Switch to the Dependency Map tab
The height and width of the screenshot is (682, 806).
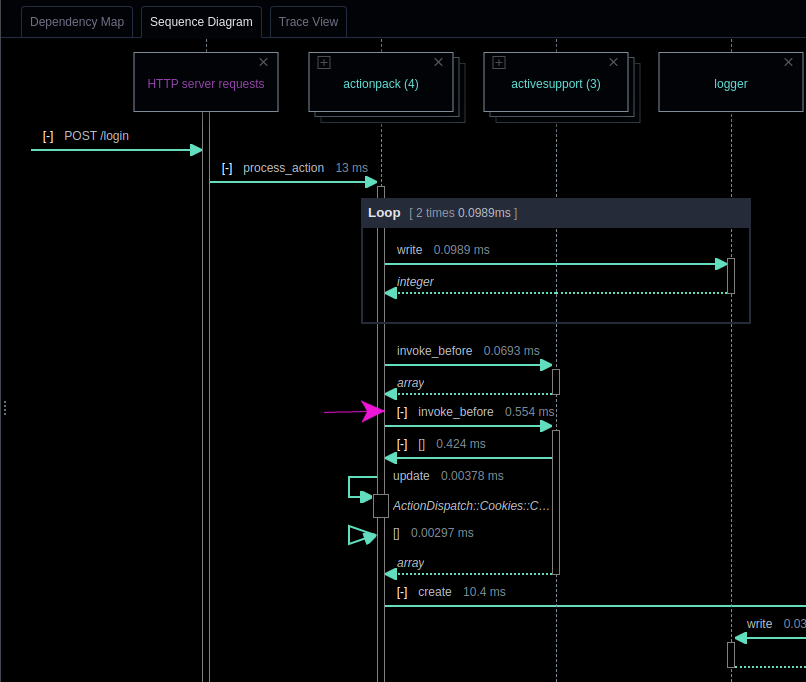(77, 21)
